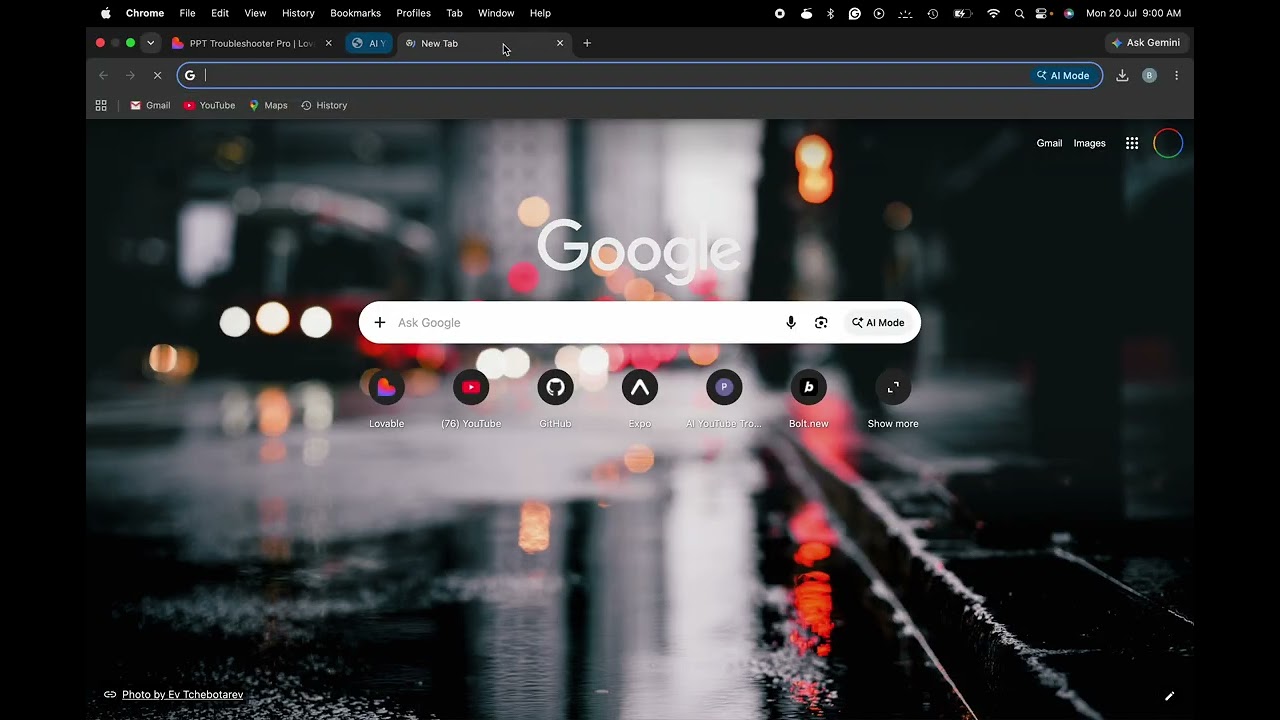Screen dimensions: 1280x720
Task: Click AI Mode in the address bar
Action: click(1063, 75)
